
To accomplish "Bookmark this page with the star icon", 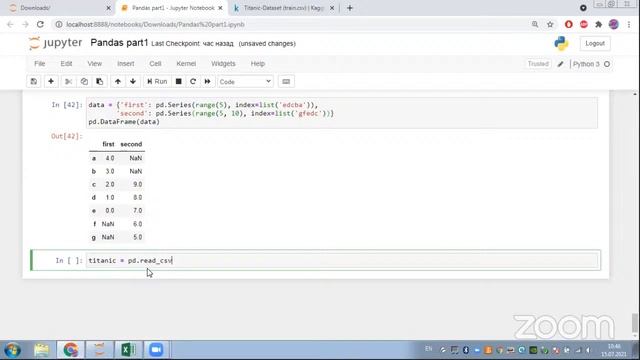I will 550,24.
